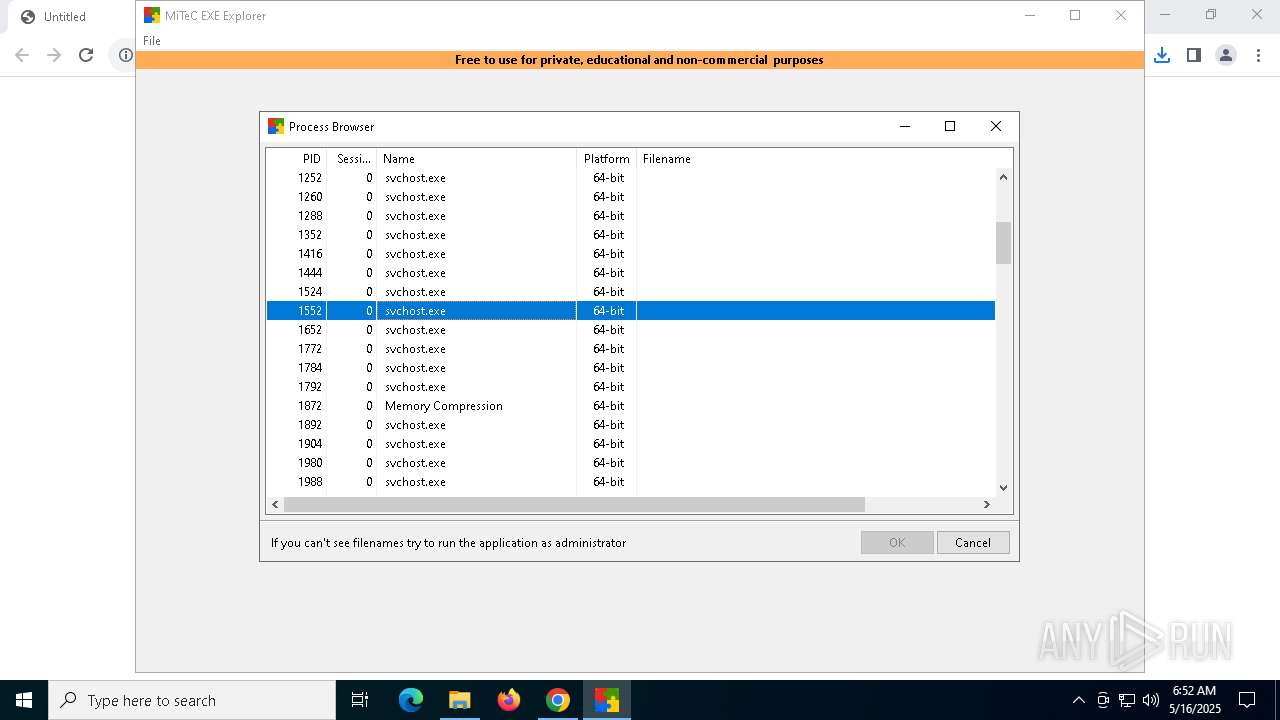Toggle the browser side panel icon
The height and width of the screenshot is (720, 1280).
tap(1194, 55)
